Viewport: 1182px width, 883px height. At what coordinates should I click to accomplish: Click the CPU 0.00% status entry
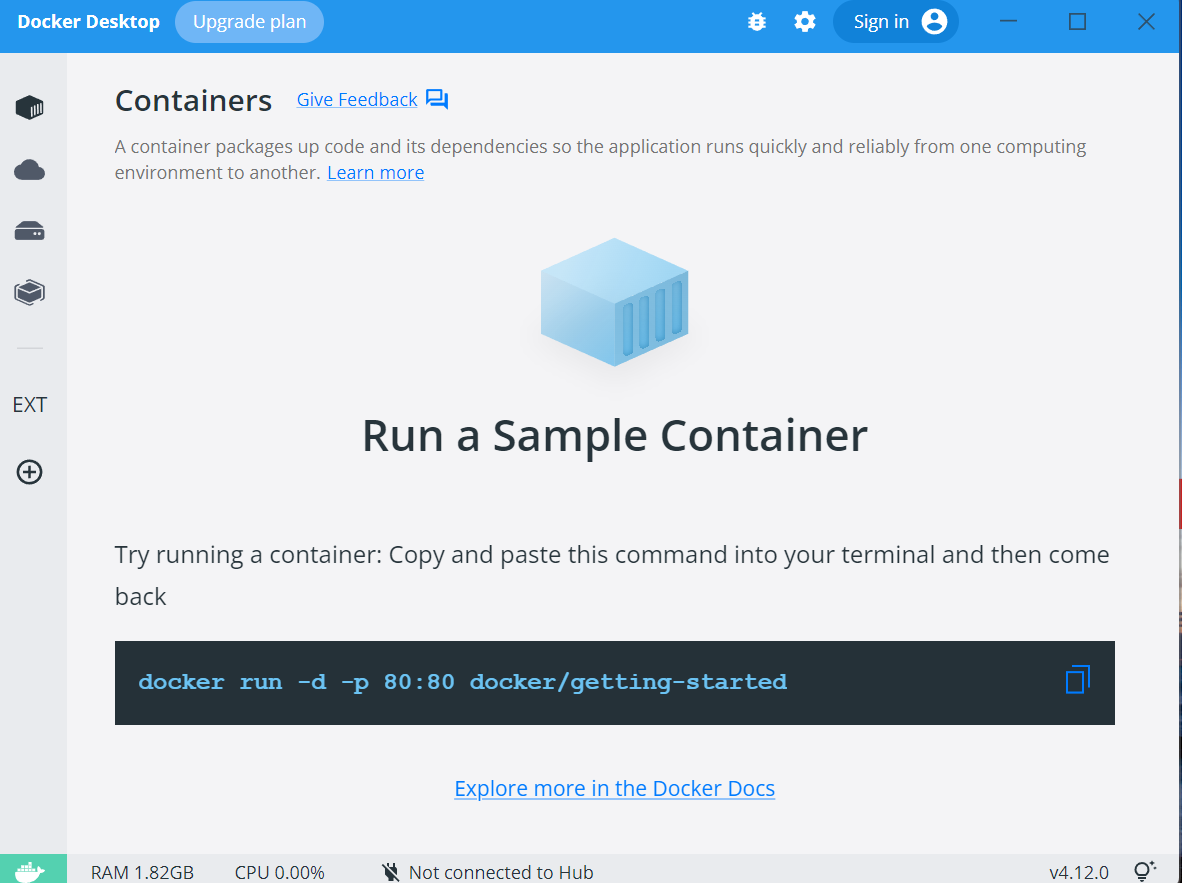(280, 872)
